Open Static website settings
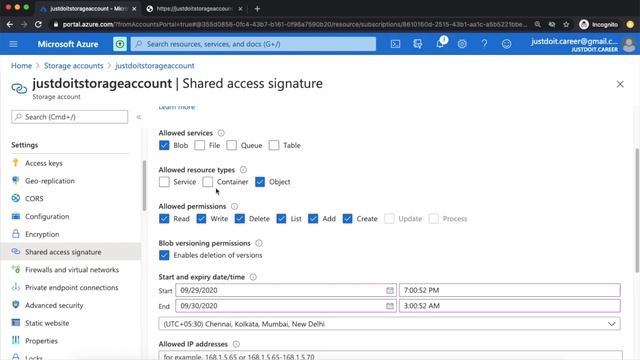The height and width of the screenshot is (360, 640). coord(47,323)
